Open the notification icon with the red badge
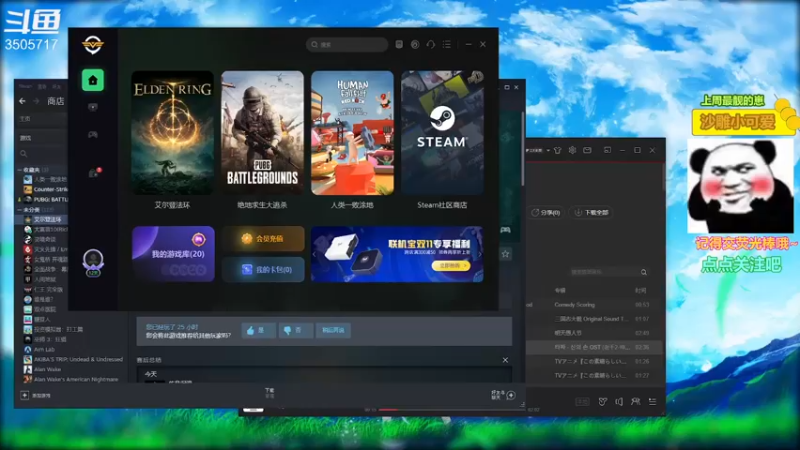 pyautogui.click(x=93, y=173)
